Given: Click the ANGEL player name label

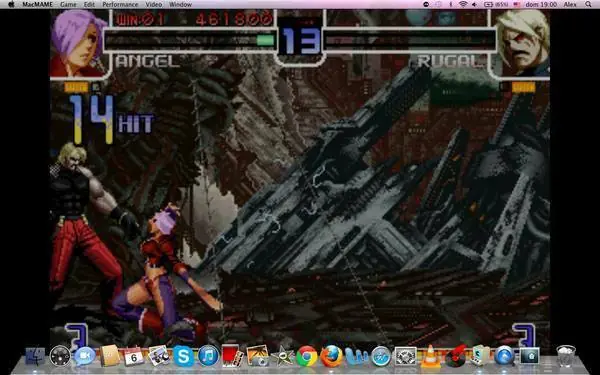Looking at the screenshot, I should (x=148, y=62).
